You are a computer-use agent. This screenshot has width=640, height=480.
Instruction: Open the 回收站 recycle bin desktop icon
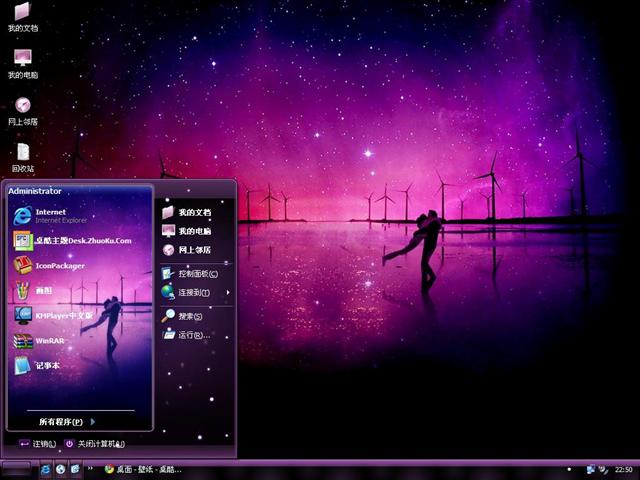click(23, 156)
